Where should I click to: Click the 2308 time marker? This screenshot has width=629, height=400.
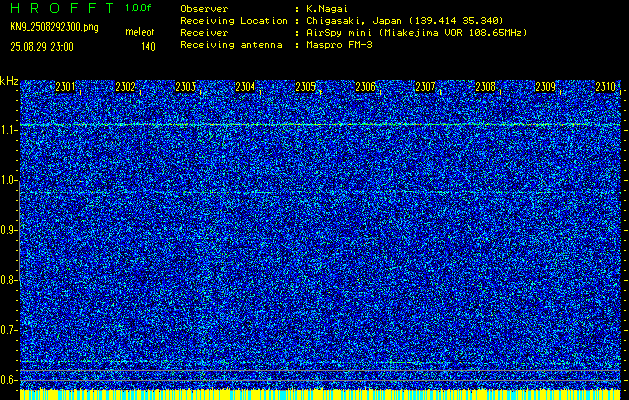485,87
